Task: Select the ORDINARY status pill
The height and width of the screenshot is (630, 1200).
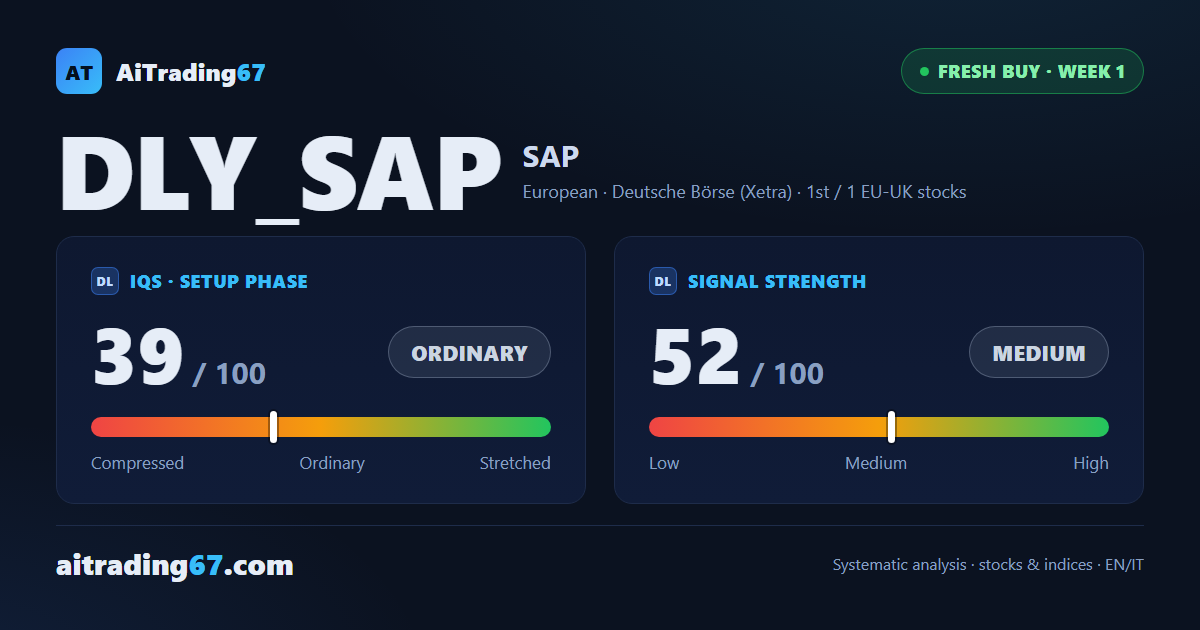Action: click(x=469, y=352)
